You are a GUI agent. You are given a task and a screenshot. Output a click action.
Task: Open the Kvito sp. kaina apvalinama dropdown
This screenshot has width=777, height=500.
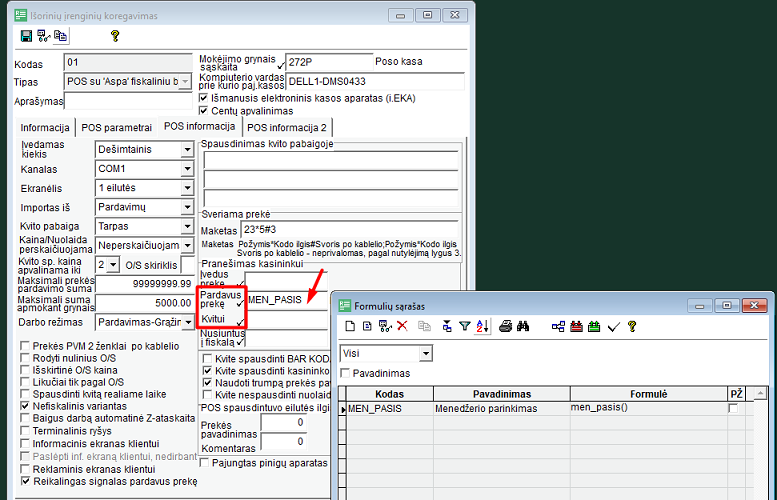(x=113, y=265)
